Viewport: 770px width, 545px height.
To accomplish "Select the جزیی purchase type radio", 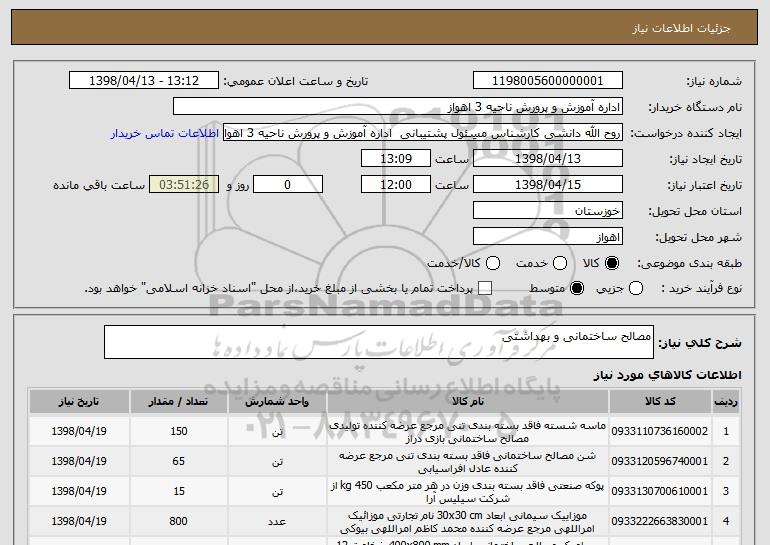I will point(635,288).
